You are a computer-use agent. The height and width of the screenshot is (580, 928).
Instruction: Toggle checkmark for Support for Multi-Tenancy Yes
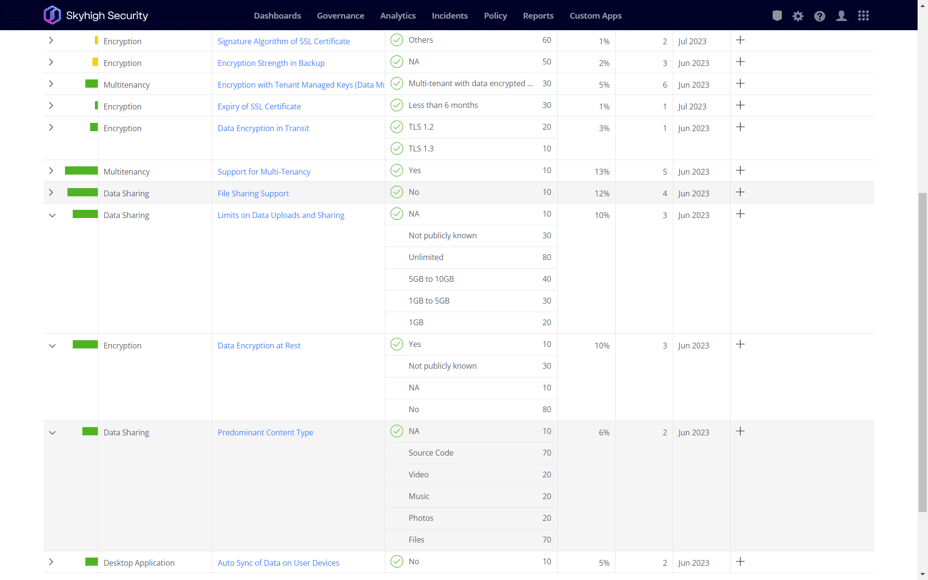point(397,171)
